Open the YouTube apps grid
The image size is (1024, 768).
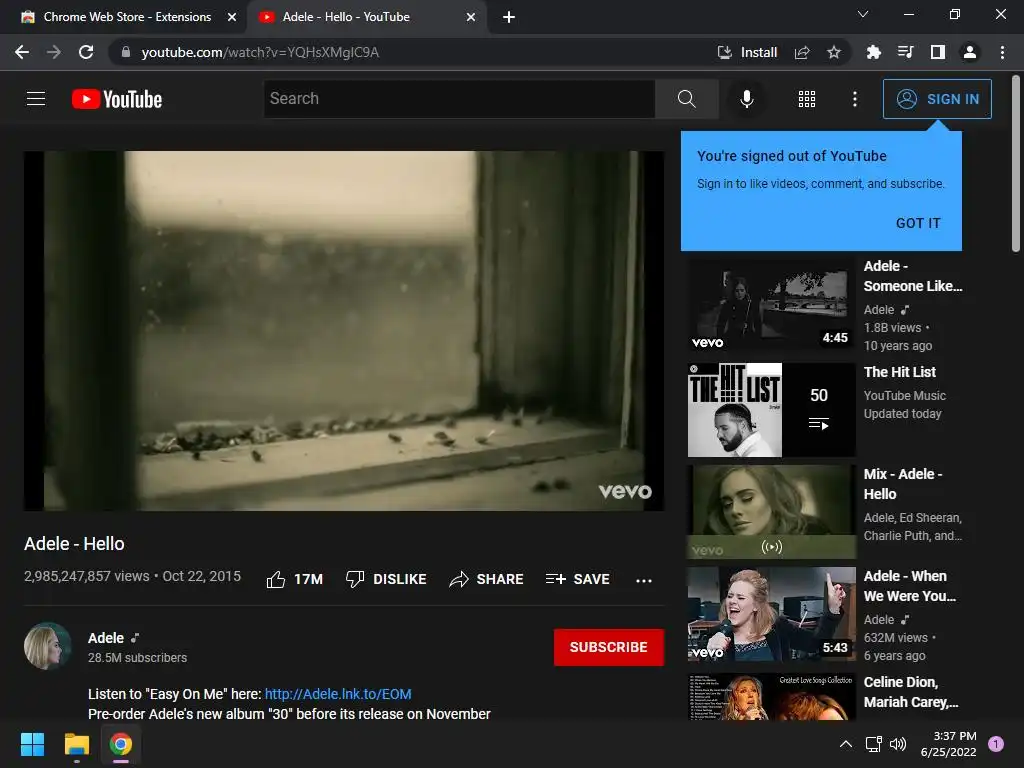[807, 99]
